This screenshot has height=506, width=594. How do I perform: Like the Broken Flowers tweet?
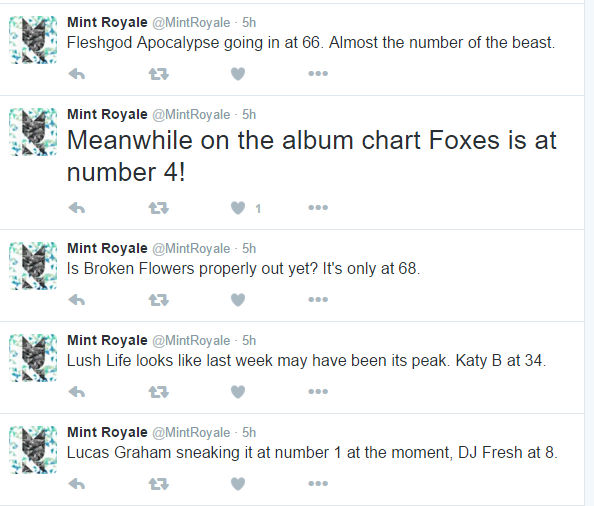click(x=238, y=300)
